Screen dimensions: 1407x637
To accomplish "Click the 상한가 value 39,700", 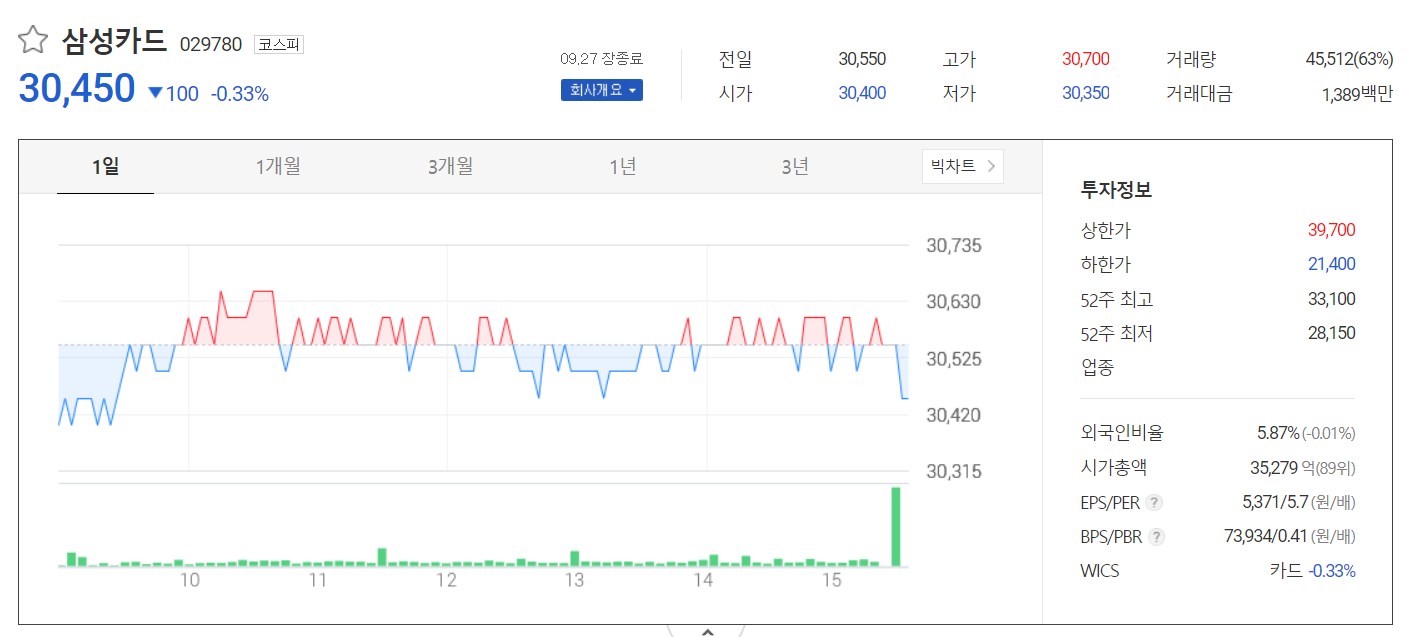I will point(1332,230).
